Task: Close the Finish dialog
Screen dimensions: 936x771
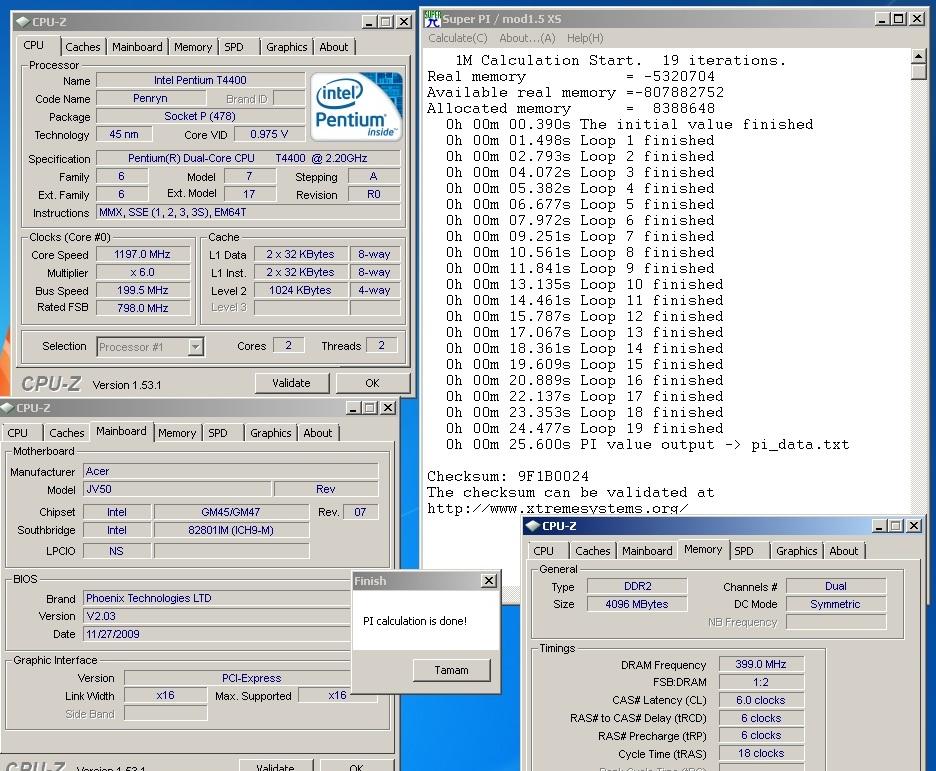Action: (x=489, y=581)
